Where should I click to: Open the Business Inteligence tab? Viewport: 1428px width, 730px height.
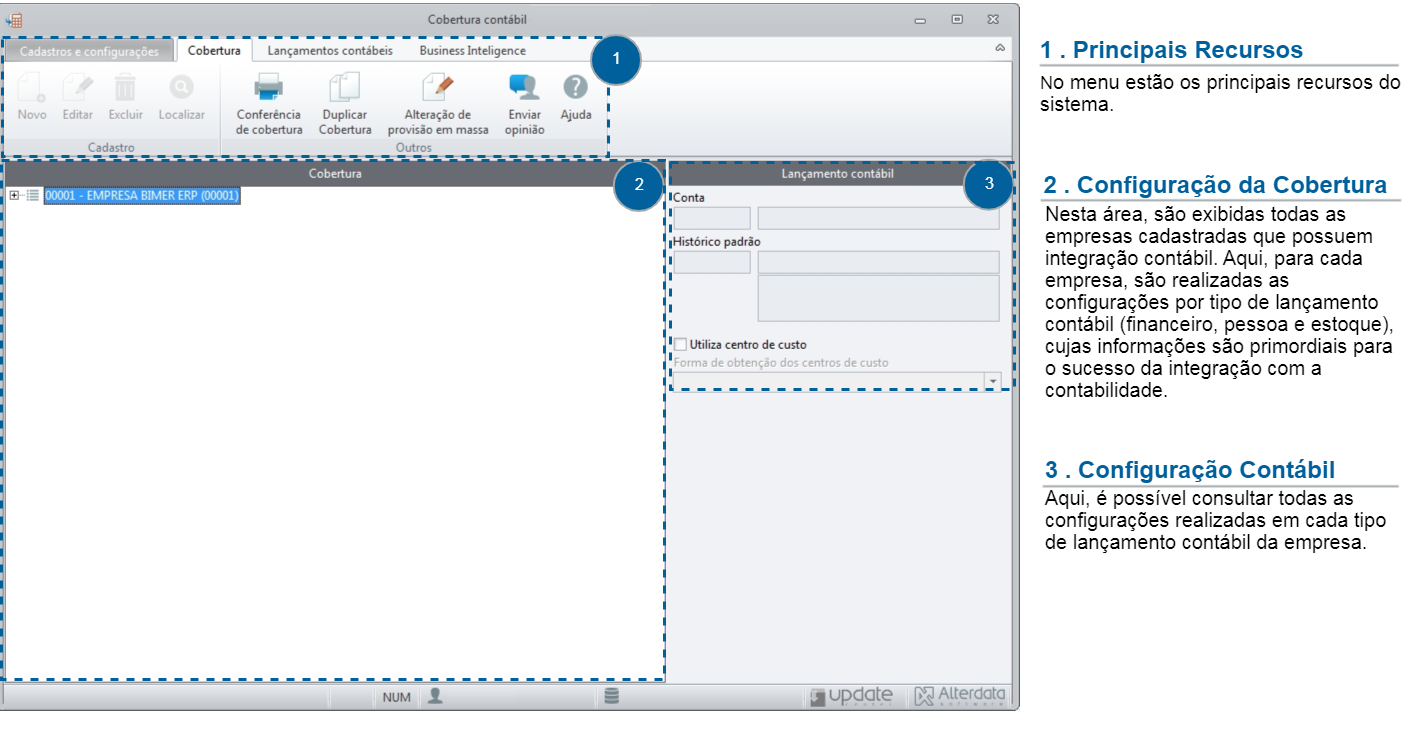pyautogui.click(x=472, y=50)
